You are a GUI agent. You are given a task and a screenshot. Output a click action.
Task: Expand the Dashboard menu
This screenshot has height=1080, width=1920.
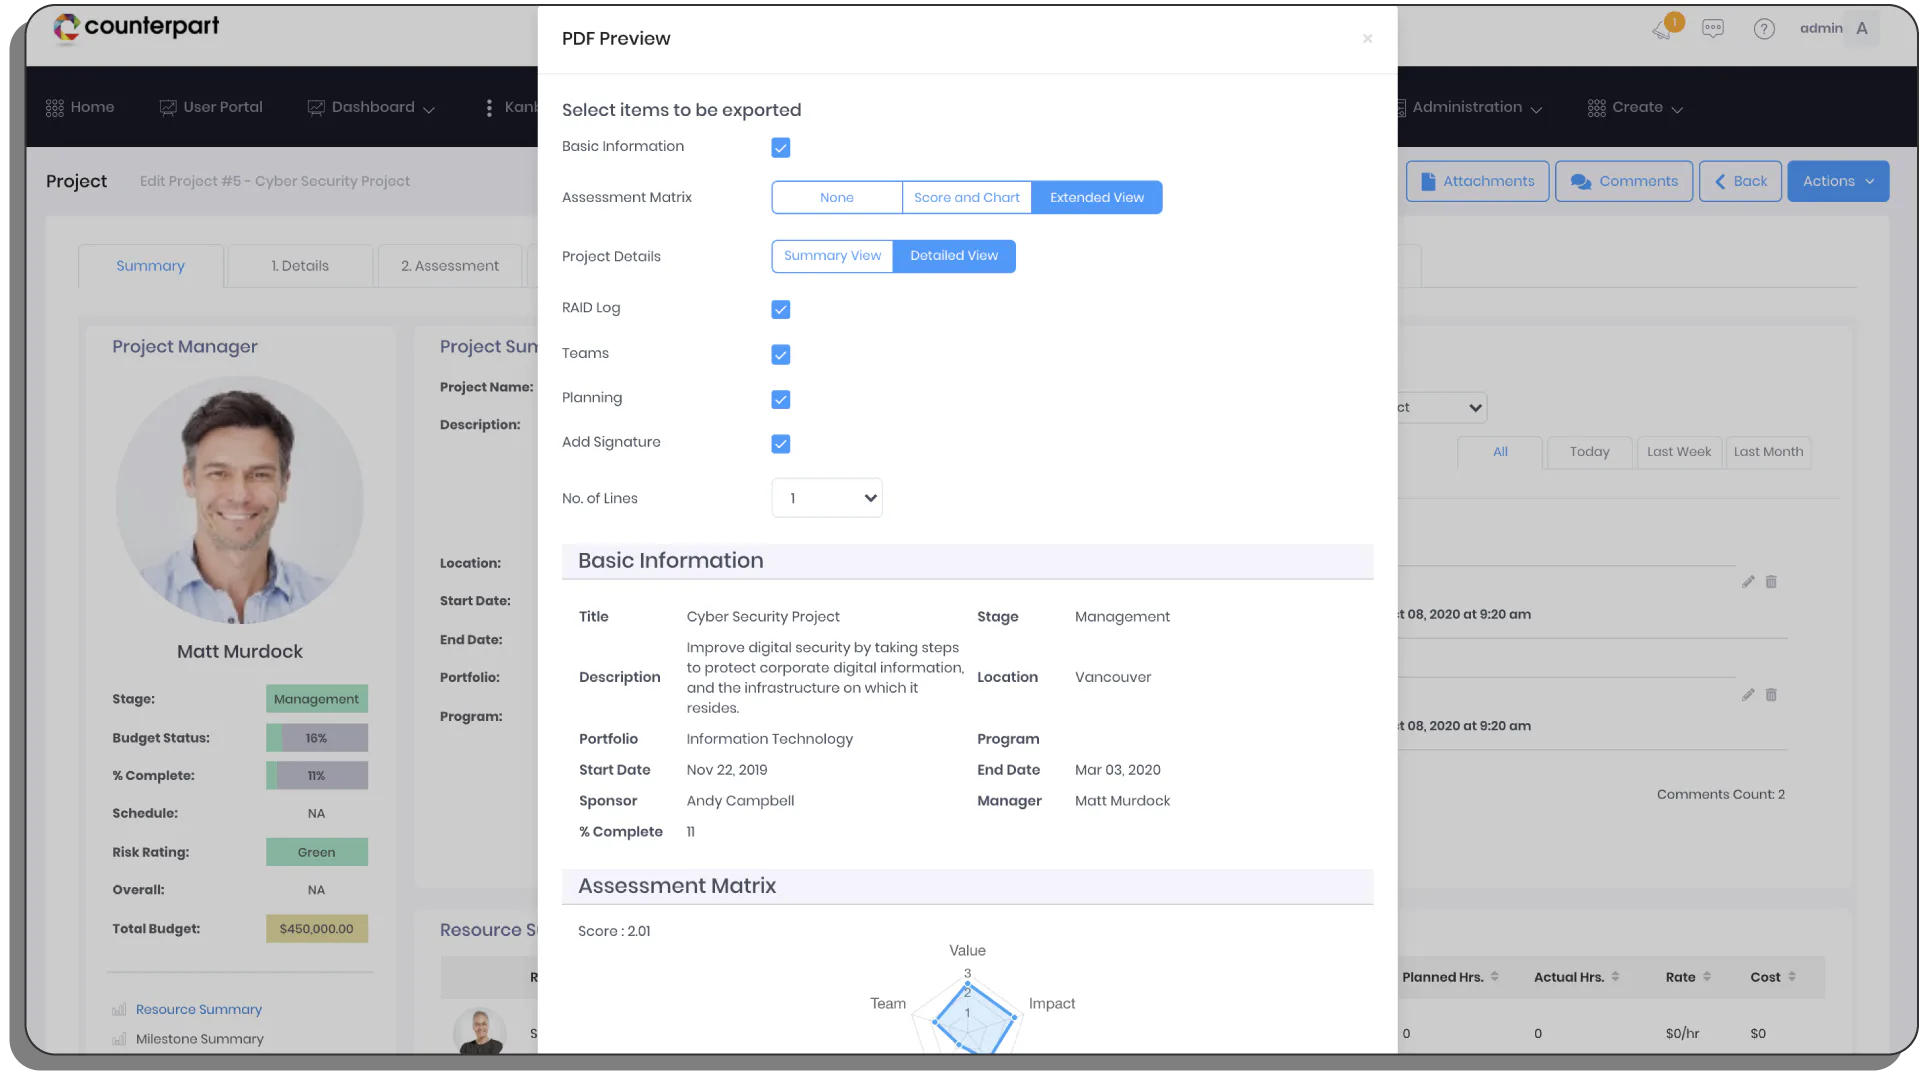tap(371, 108)
